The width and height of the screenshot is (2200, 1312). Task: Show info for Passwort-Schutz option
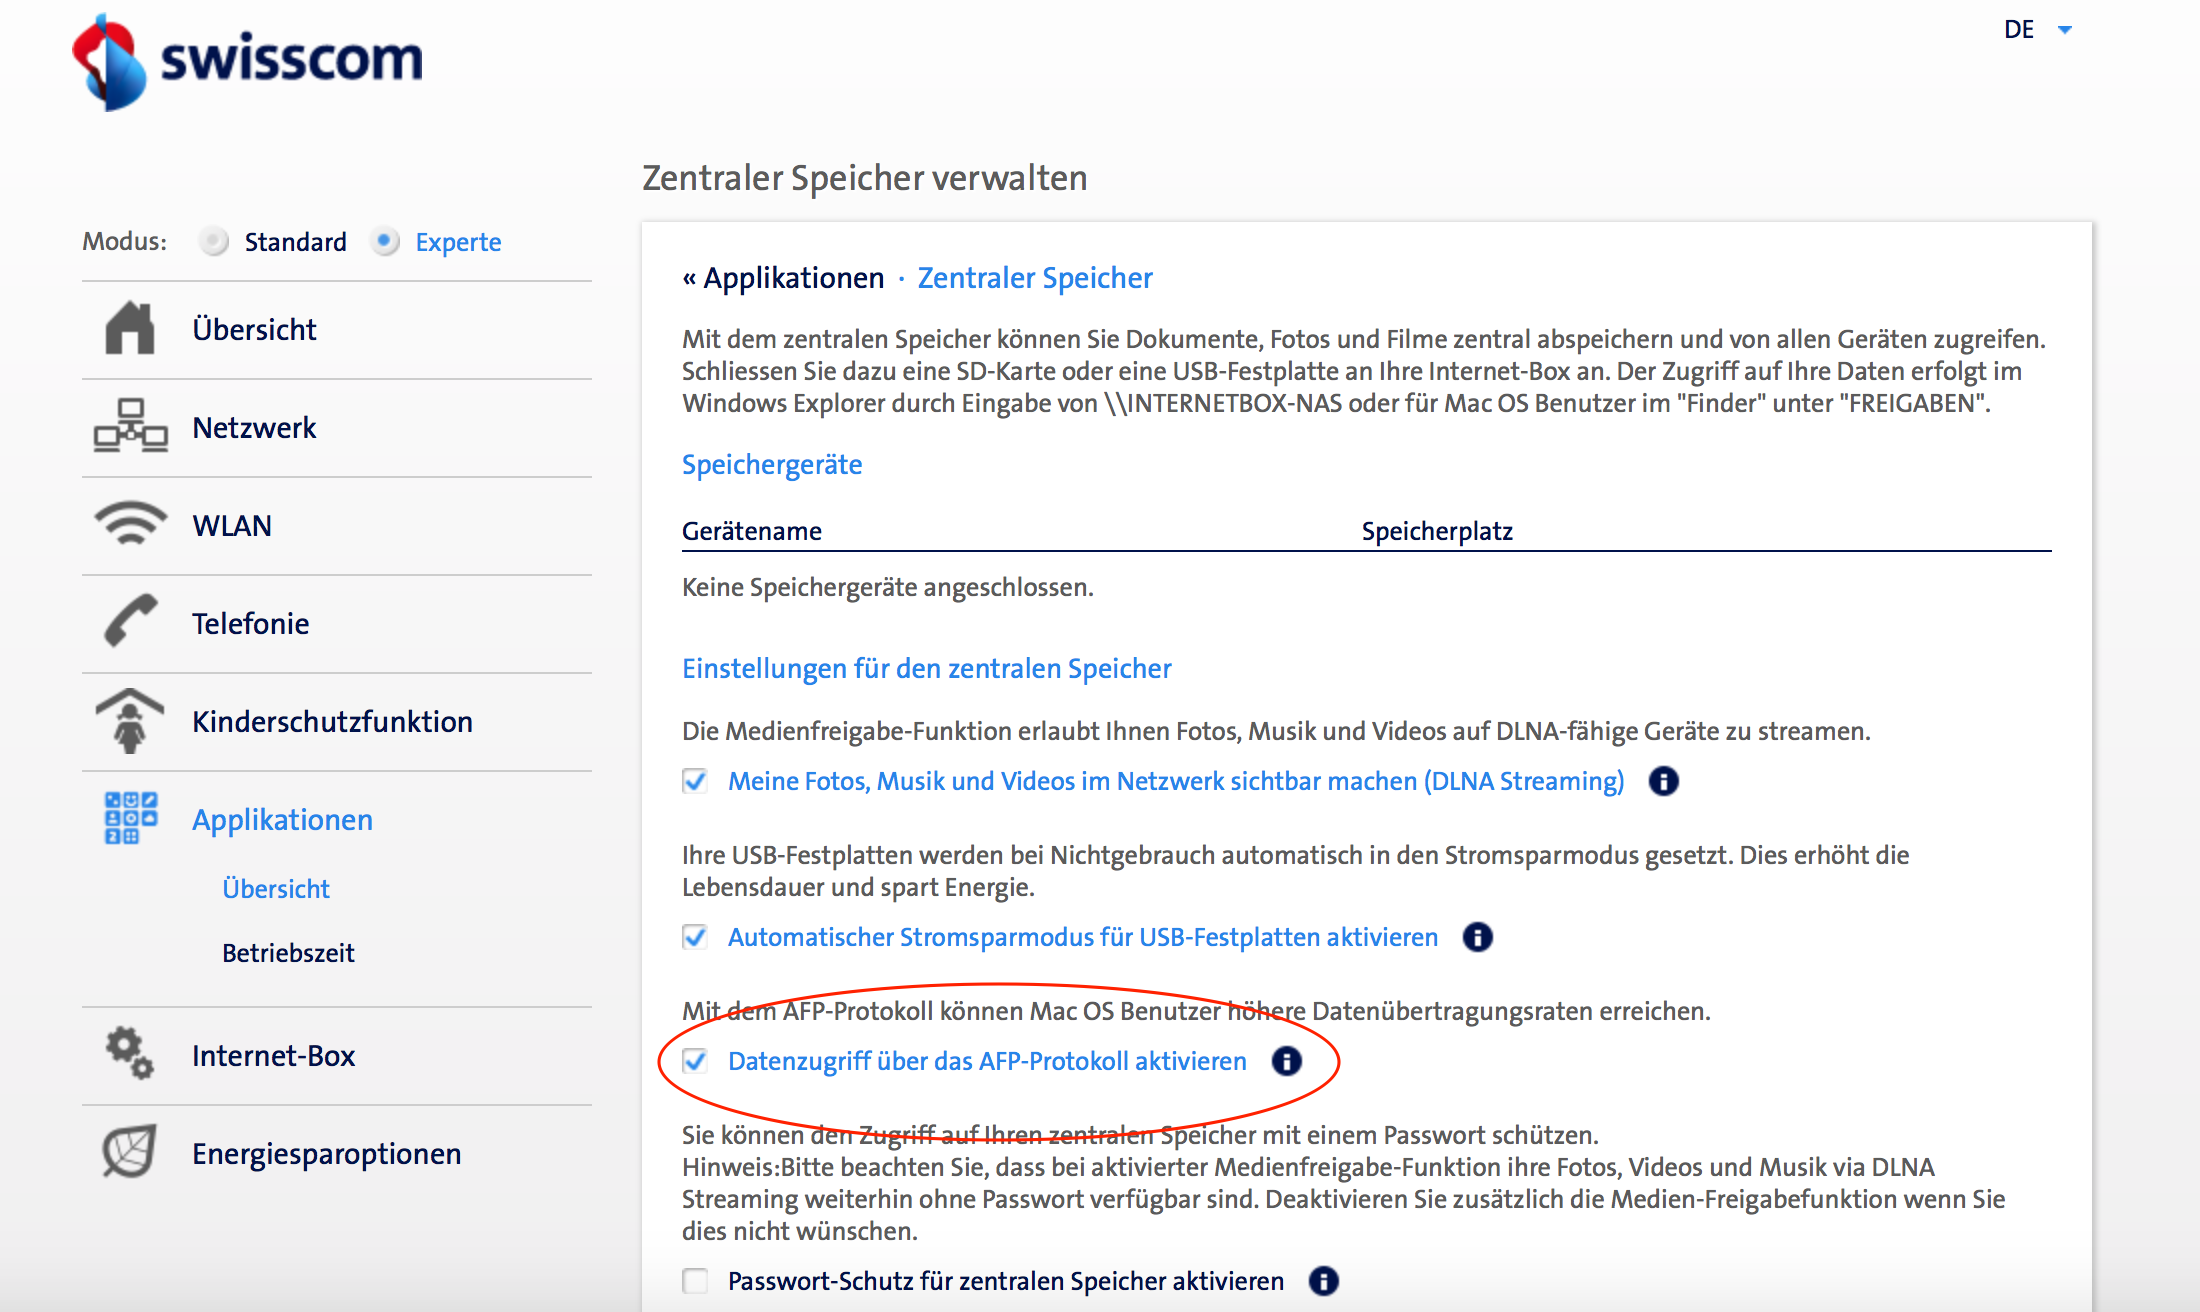click(x=1323, y=1280)
